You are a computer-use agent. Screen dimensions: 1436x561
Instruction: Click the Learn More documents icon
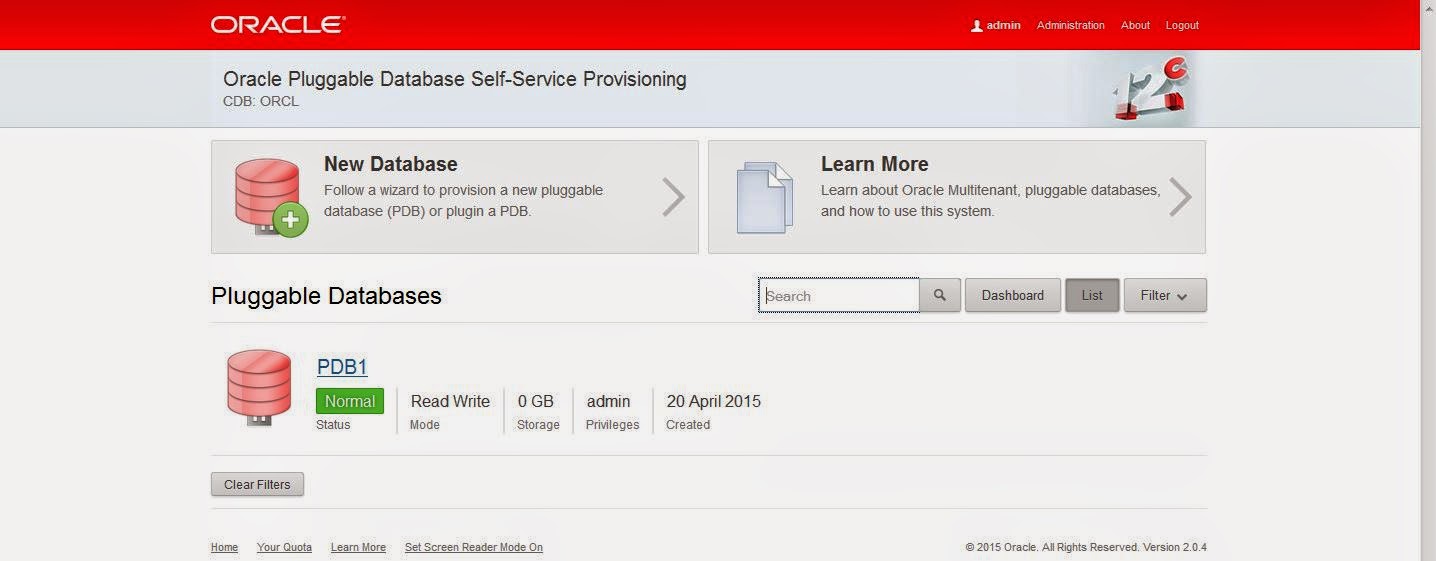coord(765,197)
